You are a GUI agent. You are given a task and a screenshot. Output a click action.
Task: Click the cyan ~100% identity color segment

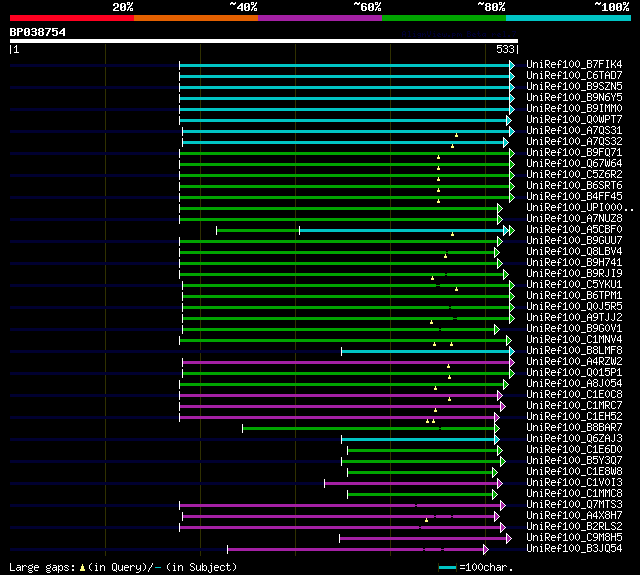click(569, 18)
